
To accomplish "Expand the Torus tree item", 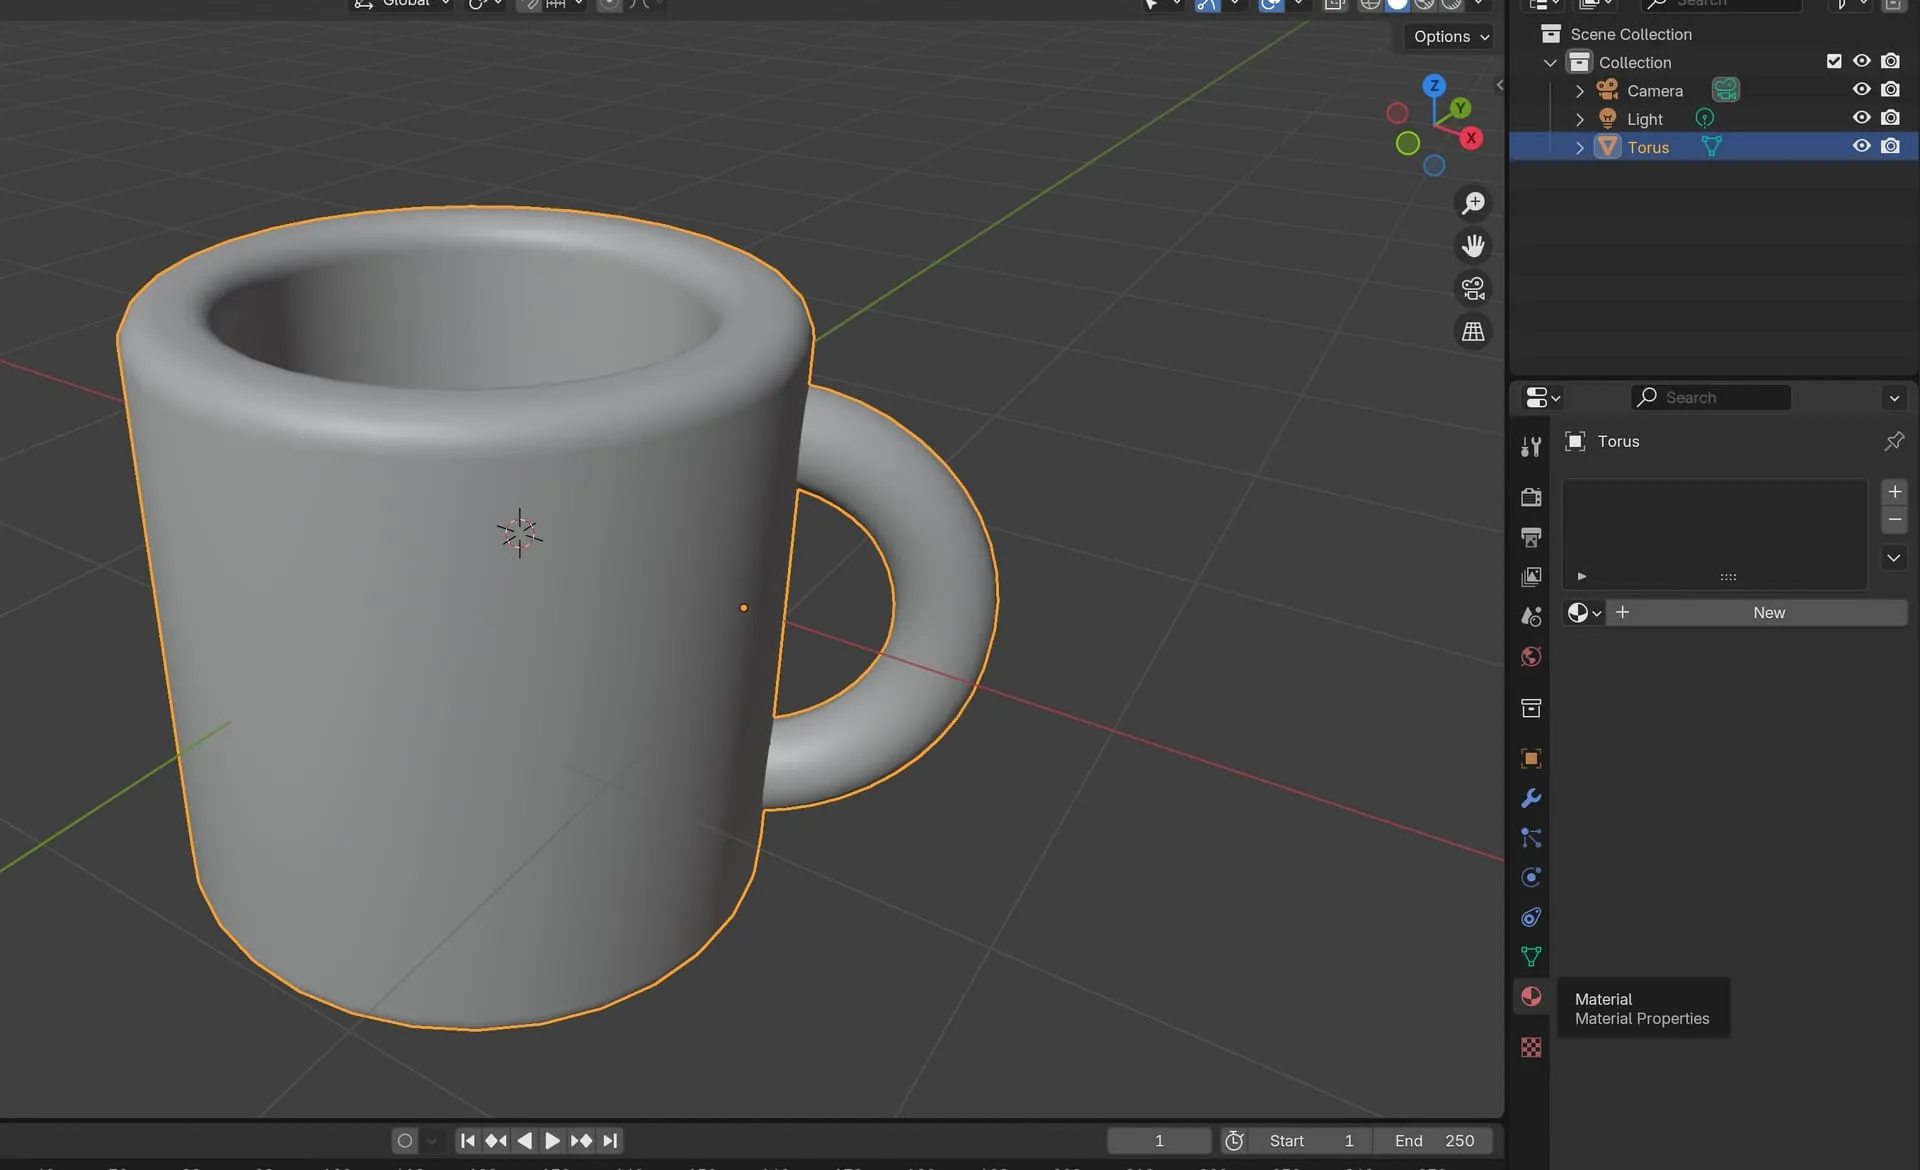I will 1580,147.
